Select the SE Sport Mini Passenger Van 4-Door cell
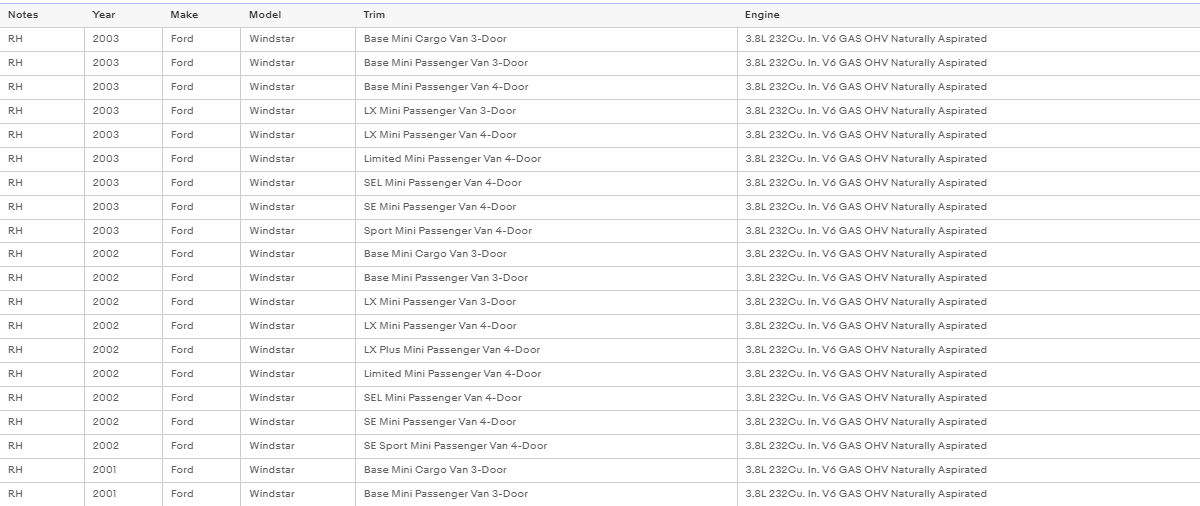The image size is (1200, 506). click(547, 446)
